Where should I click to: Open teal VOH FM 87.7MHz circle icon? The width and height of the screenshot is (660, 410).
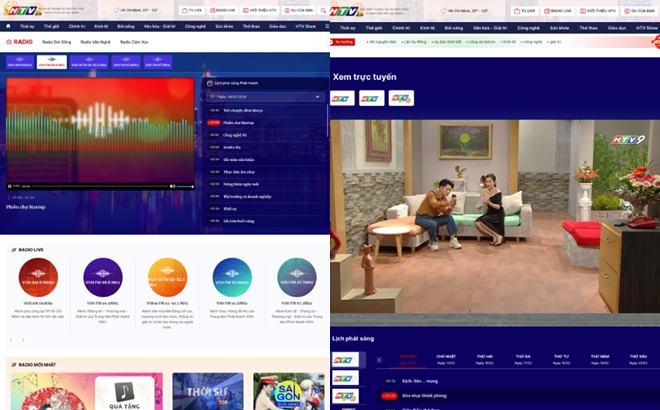coord(297,277)
